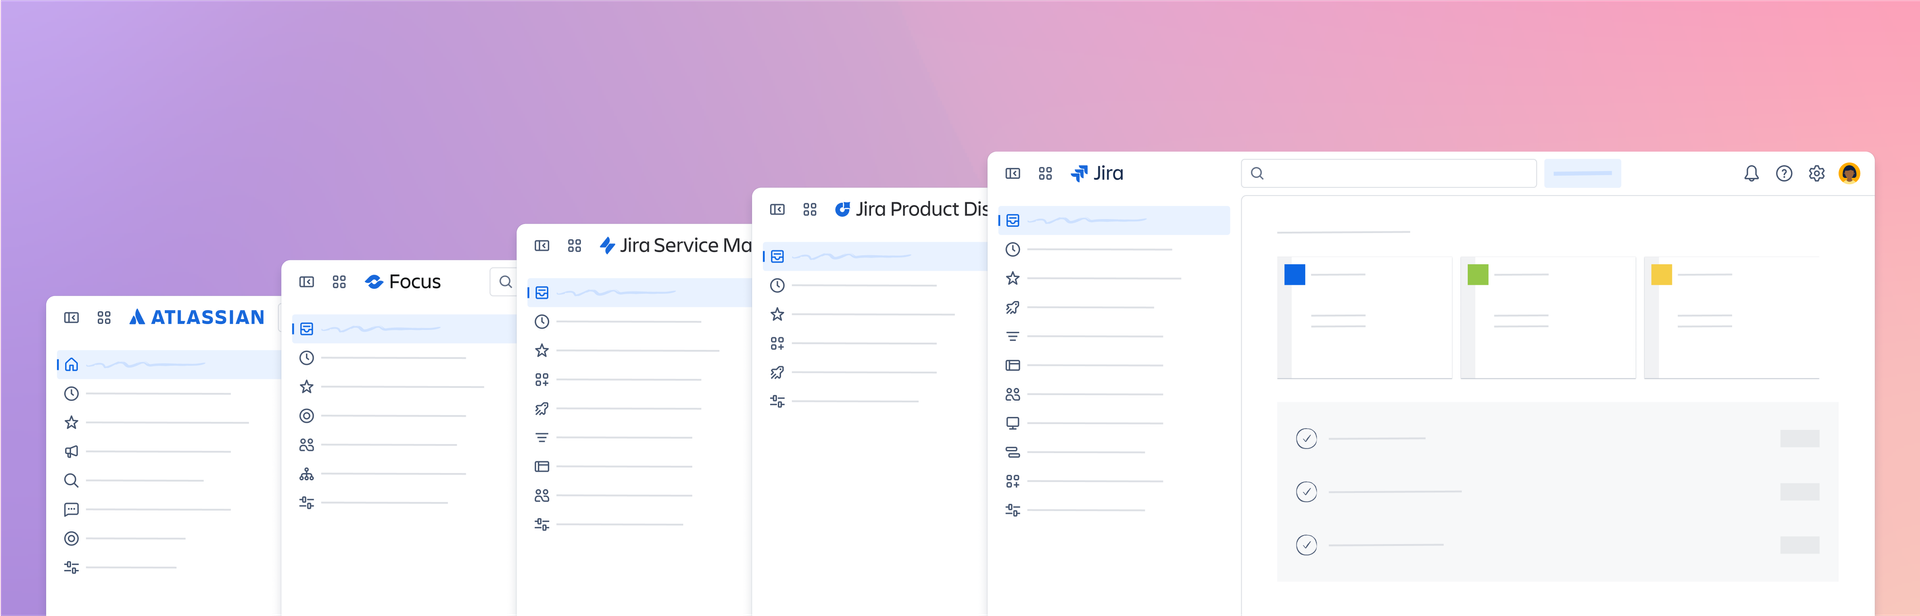The height and width of the screenshot is (616, 1920).
Task: Open the megaphone icon in Atlassian sidebar
Action: (x=71, y=452)
